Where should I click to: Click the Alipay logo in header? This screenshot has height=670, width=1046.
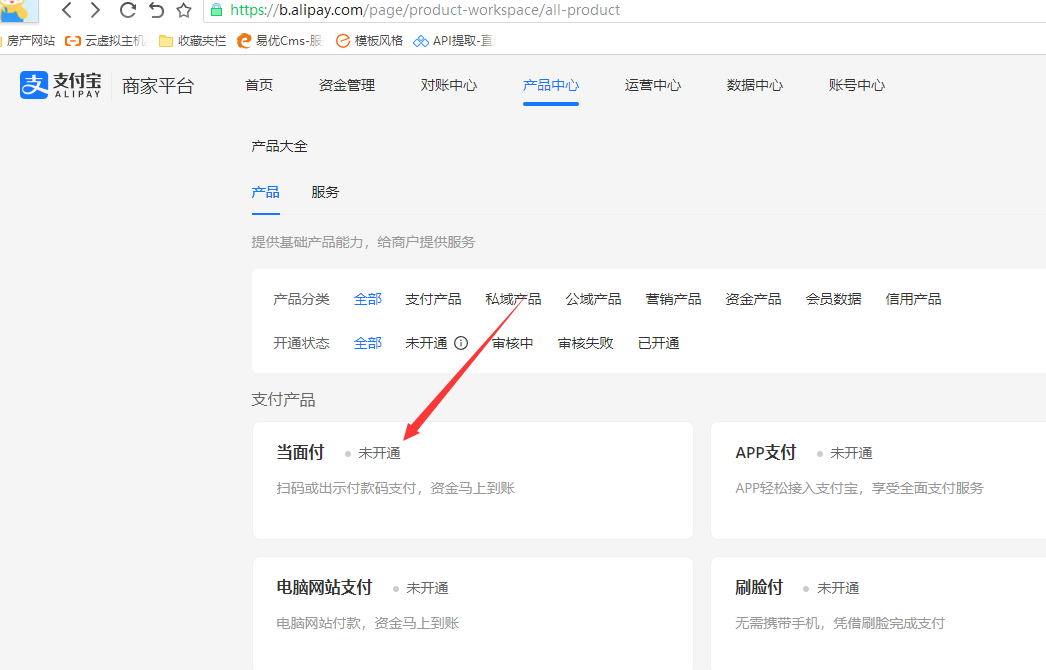click(x=60, y=85)
